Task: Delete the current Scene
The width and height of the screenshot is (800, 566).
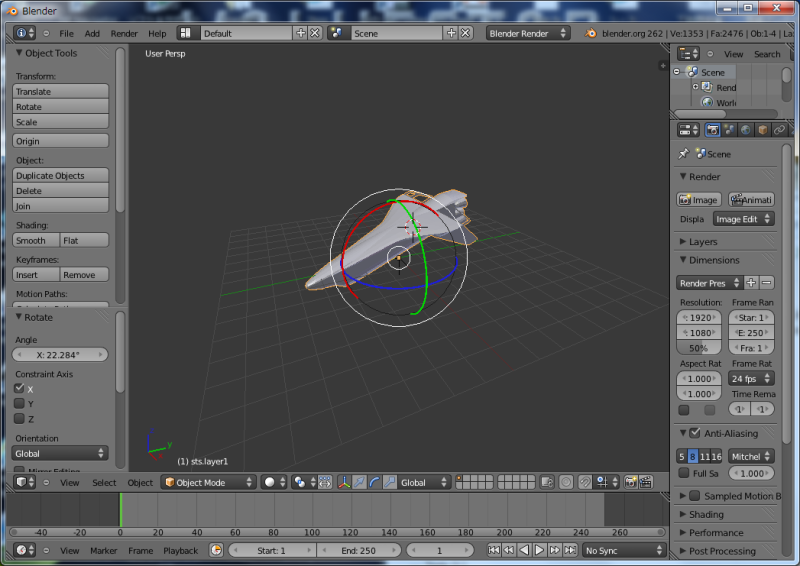Action: click(x=465, y=33)
